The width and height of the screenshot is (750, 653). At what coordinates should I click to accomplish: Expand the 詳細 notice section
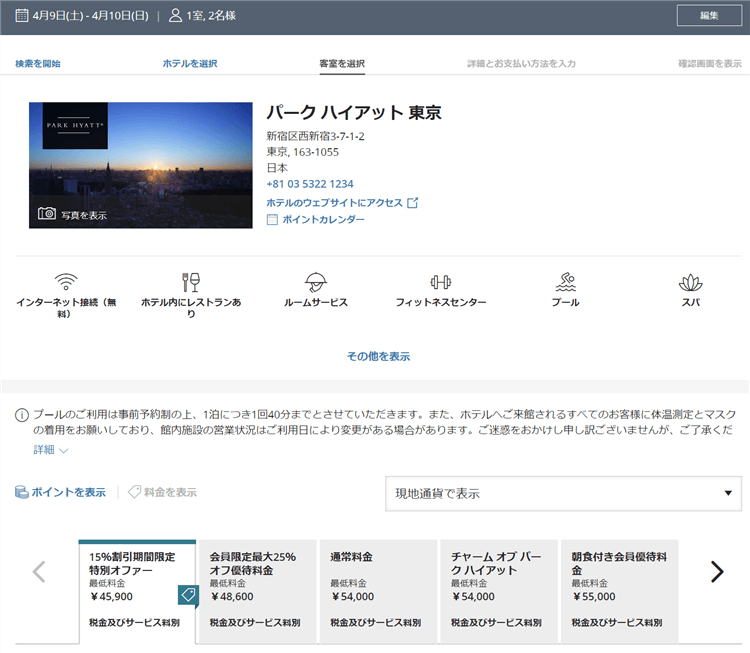(50, 450)
